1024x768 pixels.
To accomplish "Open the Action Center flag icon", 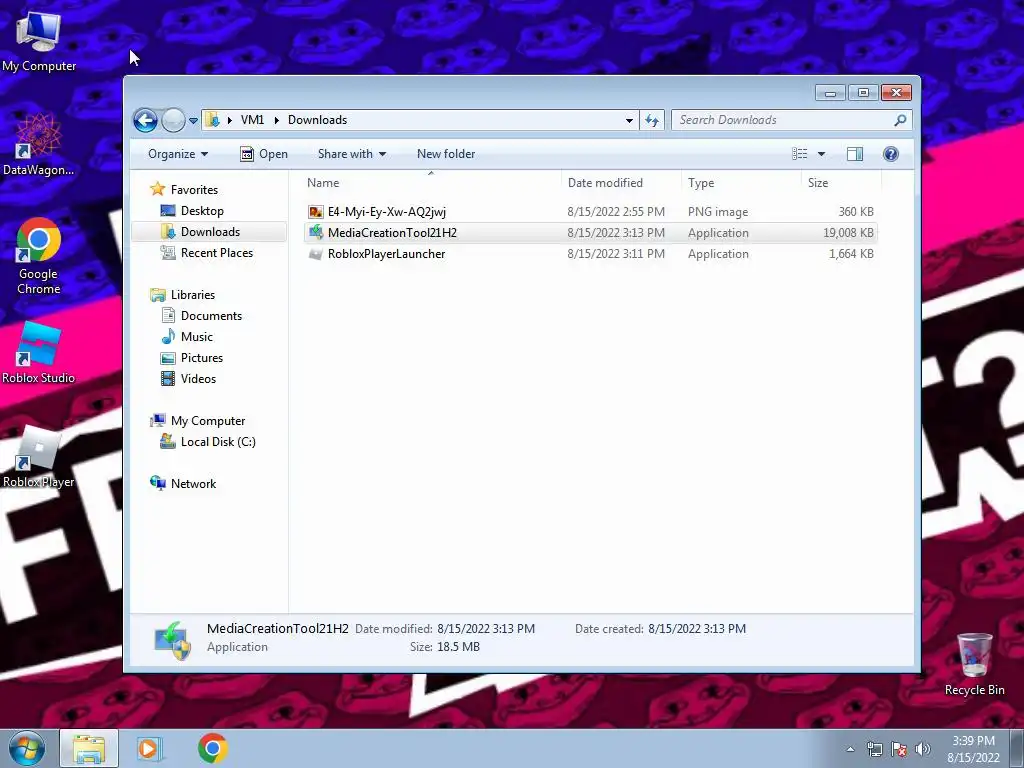I will [899, 749].
